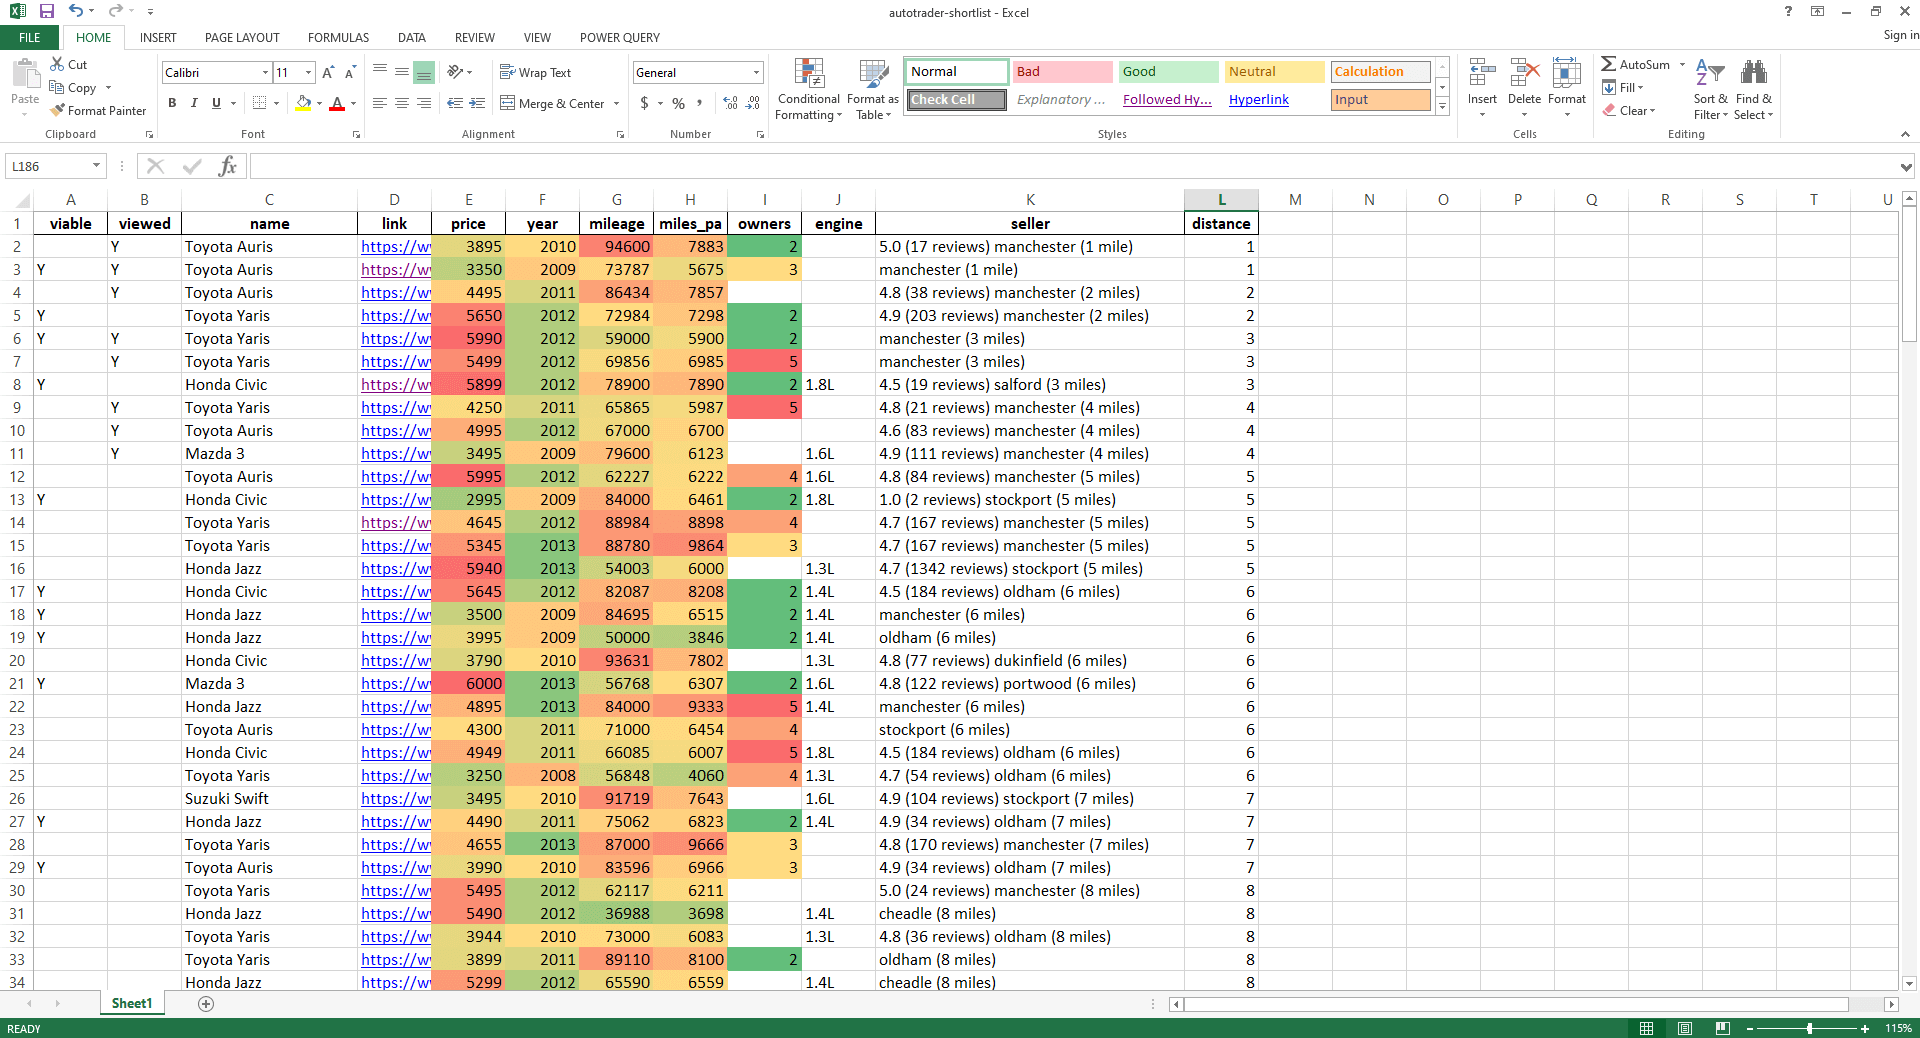Viewport: 1920px width, 1038px height.
Task: Select the Sheet1 tab
Action: [131, 1003]
